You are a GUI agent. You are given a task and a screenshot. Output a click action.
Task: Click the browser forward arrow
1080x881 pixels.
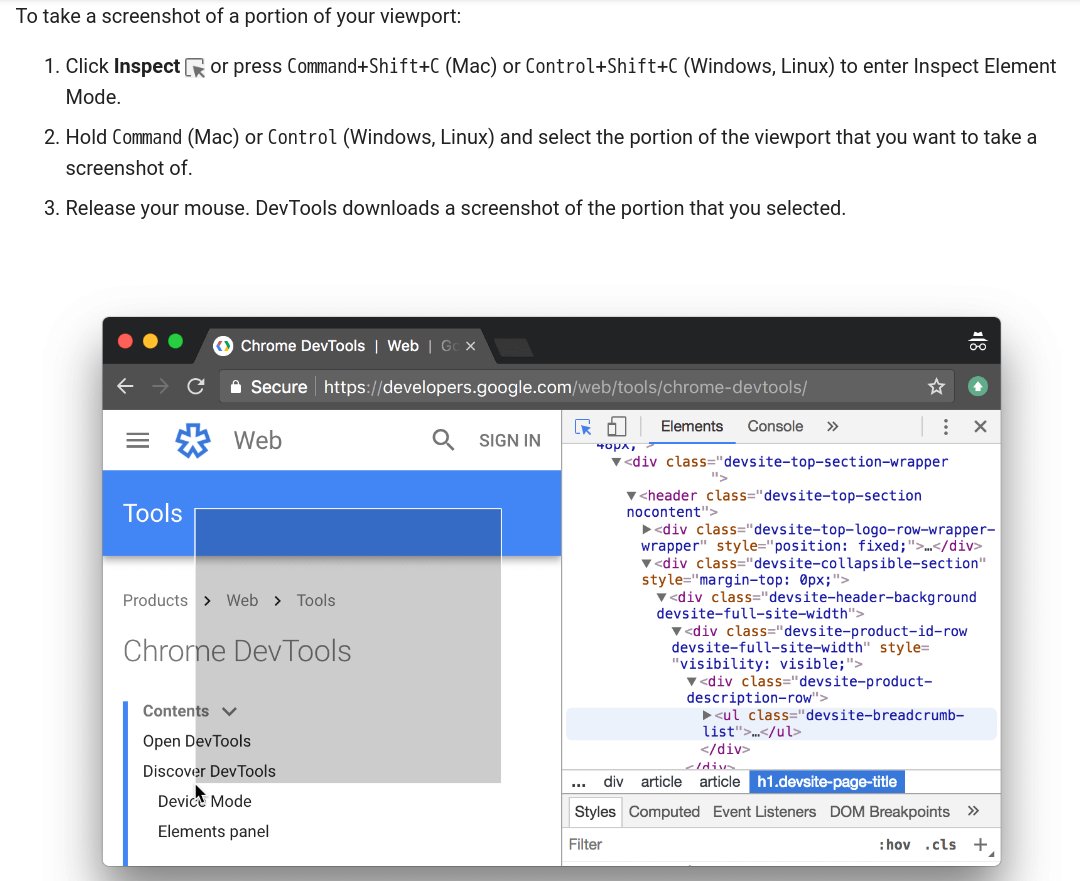pos(160,386)
